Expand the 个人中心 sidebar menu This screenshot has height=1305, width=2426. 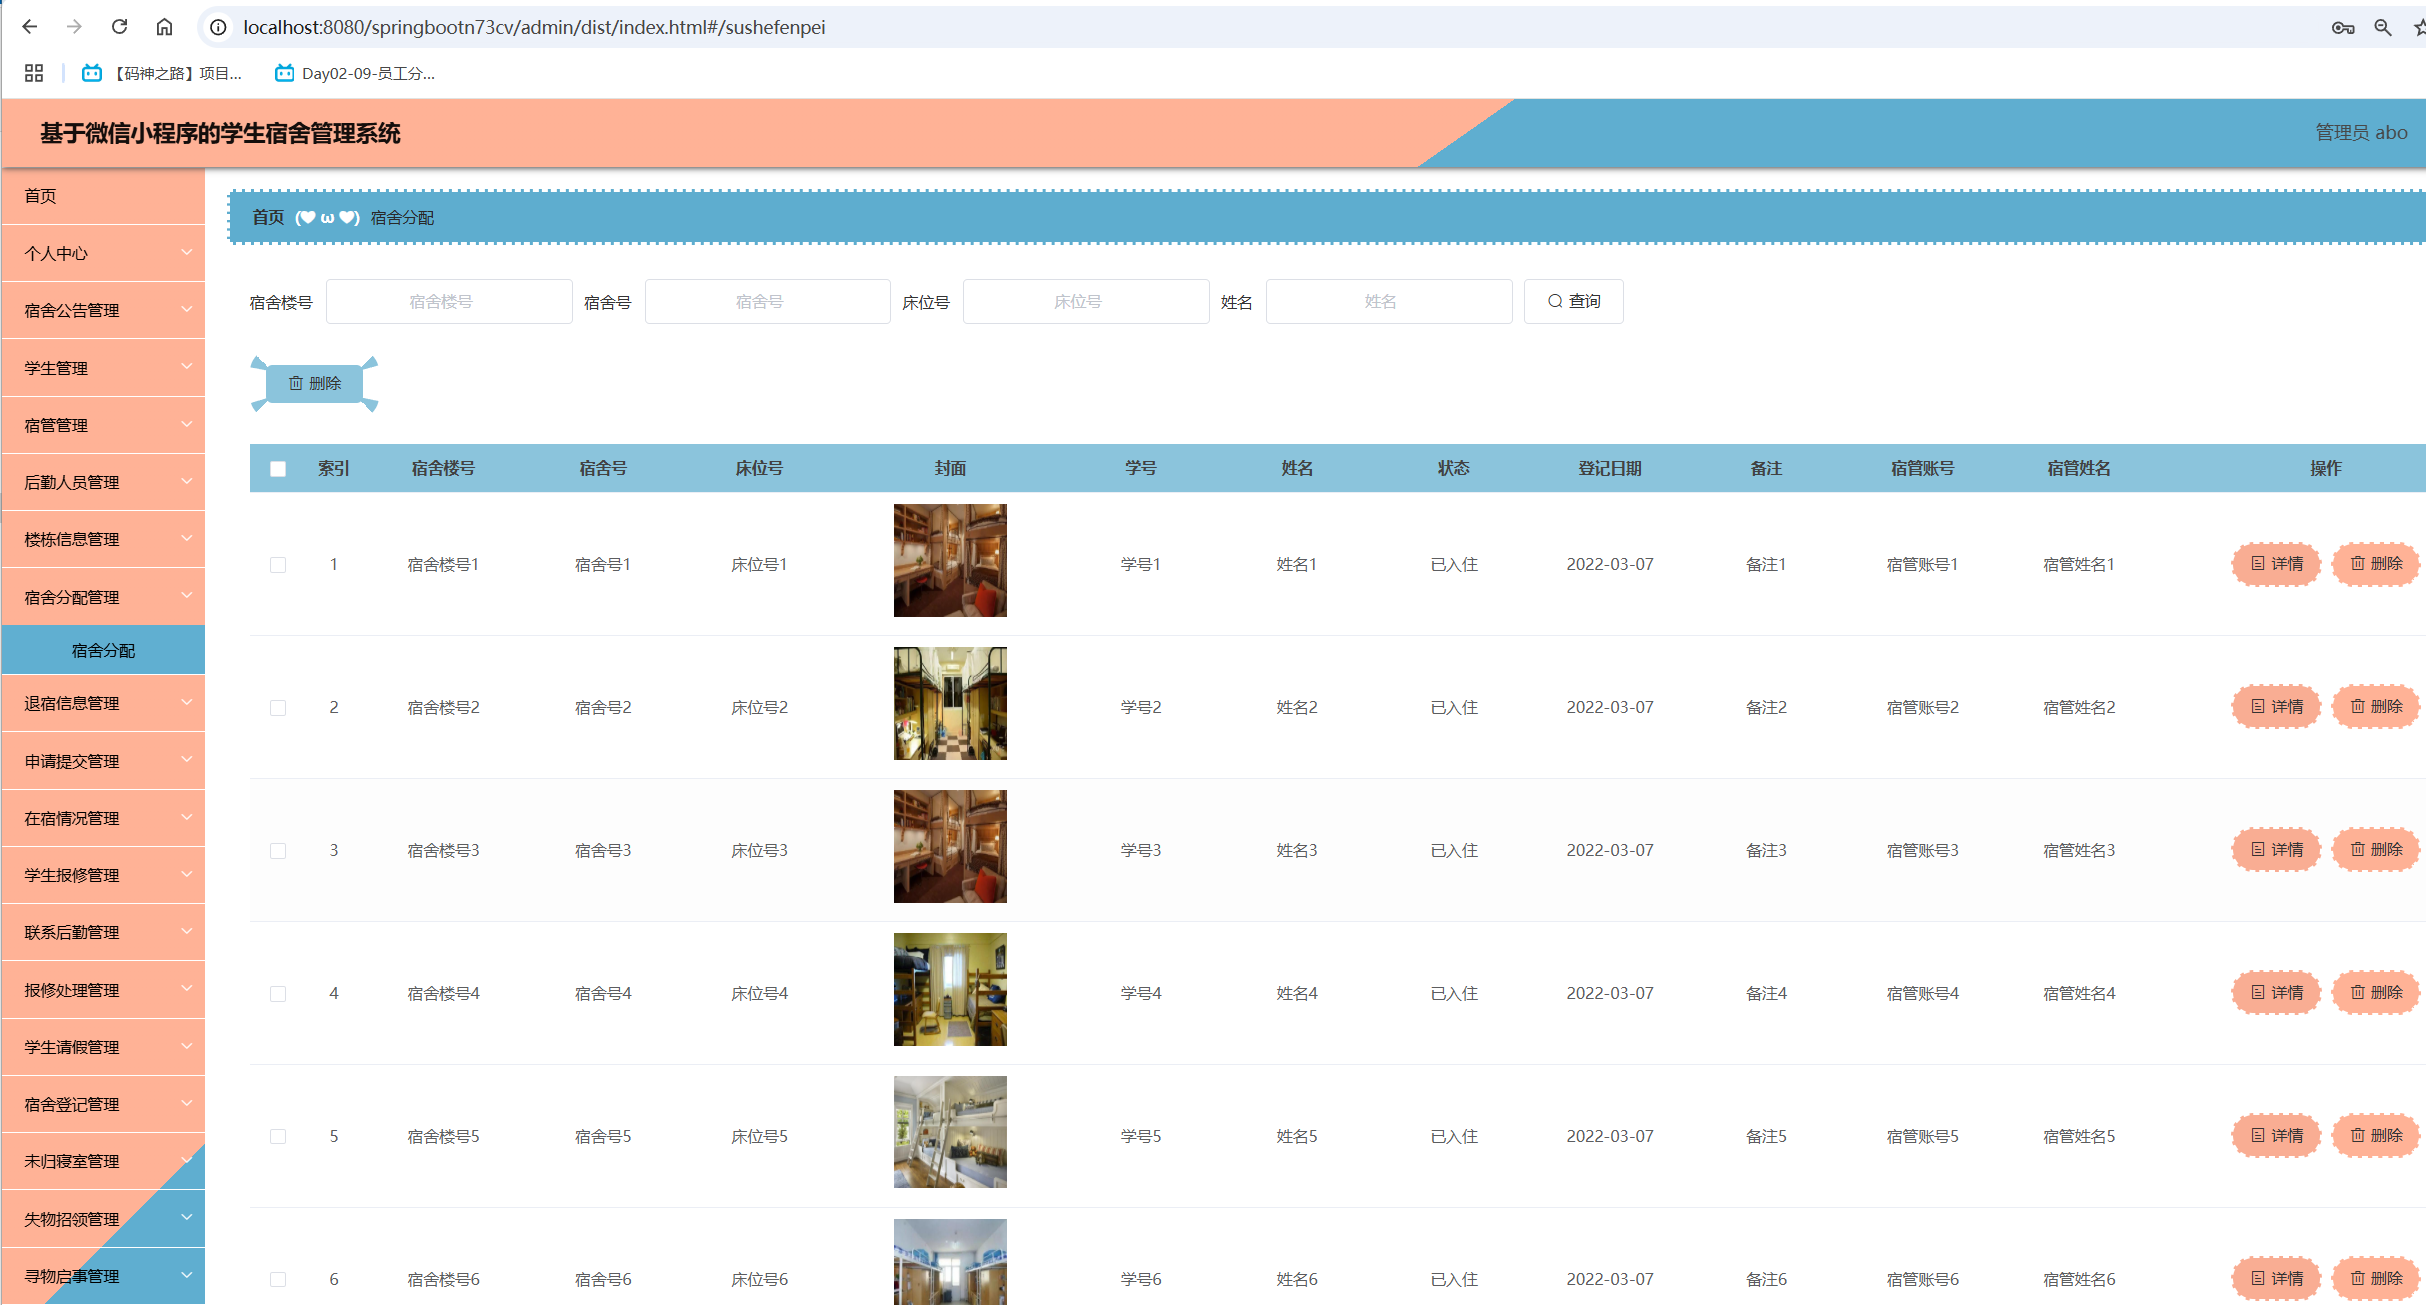[103, 253]
